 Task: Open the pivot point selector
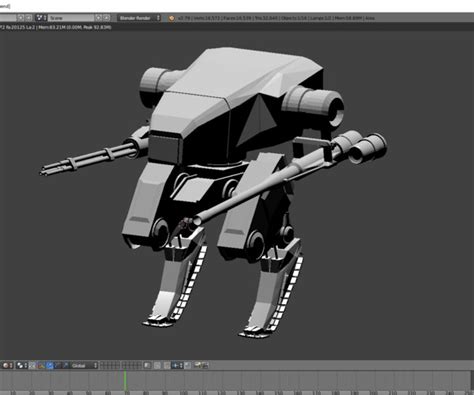click(22, 365)
